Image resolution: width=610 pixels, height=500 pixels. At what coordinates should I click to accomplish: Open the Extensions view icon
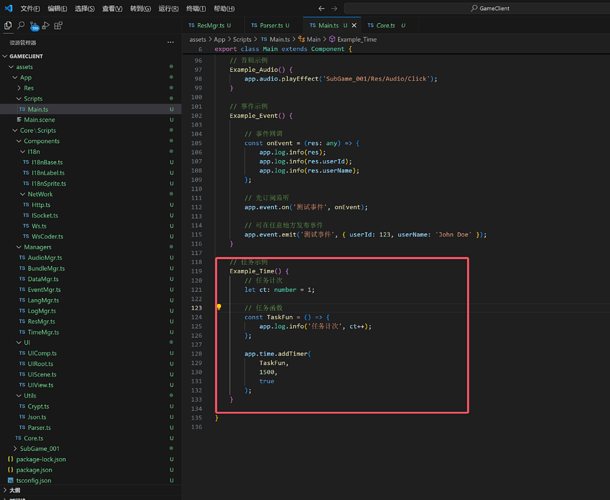58,26
